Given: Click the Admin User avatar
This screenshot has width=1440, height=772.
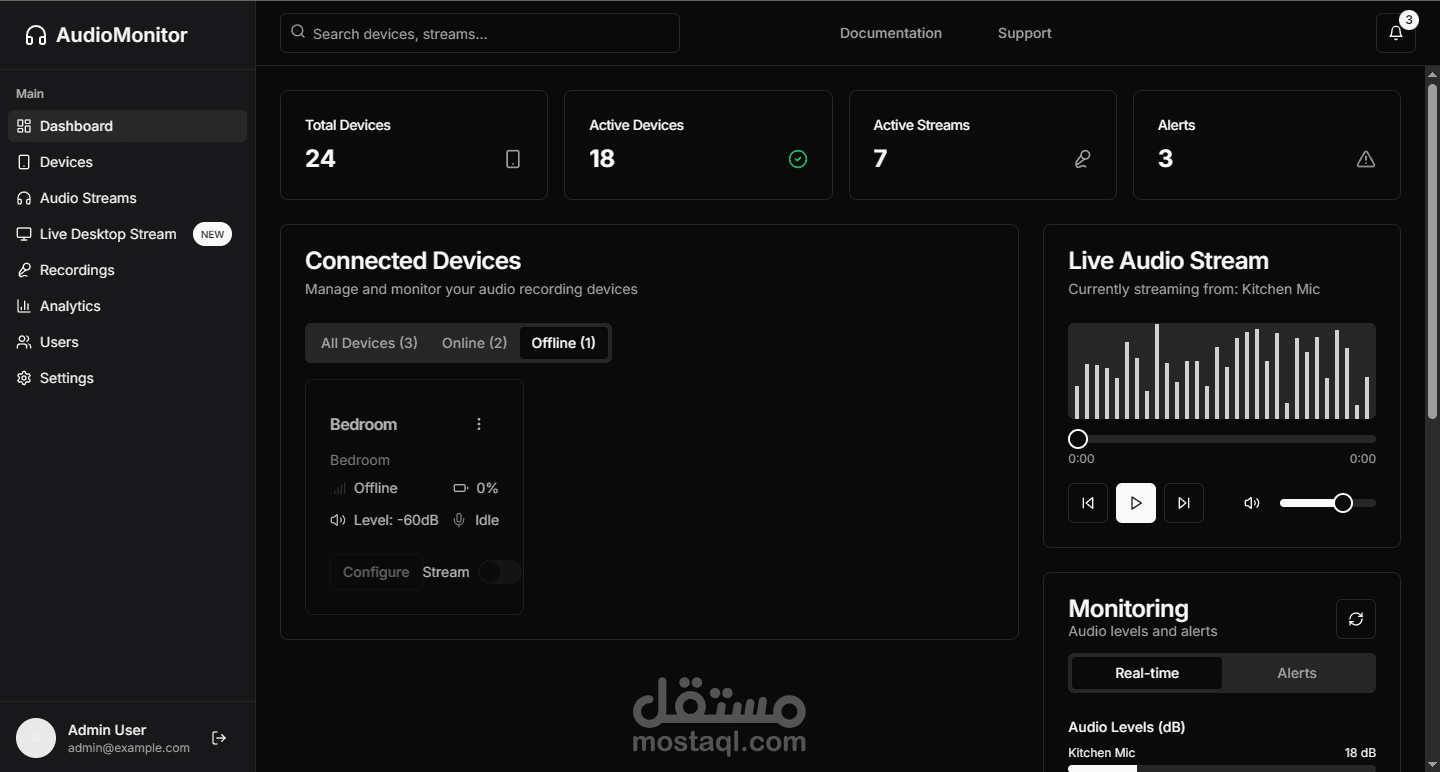Looking at the screenshot, I should tap(36, 738).
